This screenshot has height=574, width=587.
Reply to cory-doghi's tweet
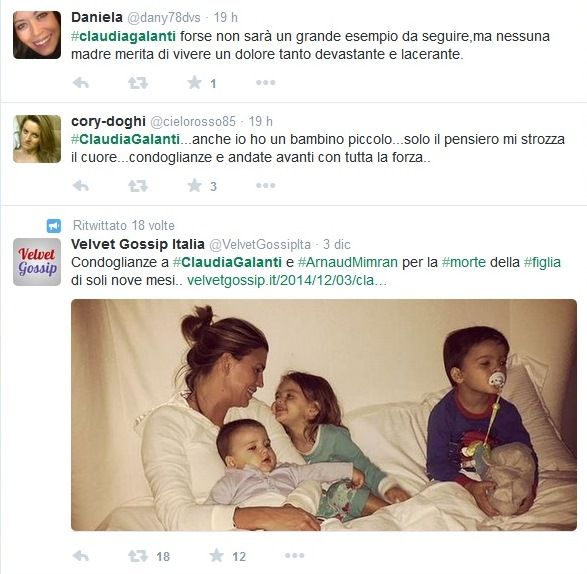click(x=80, y=185)
